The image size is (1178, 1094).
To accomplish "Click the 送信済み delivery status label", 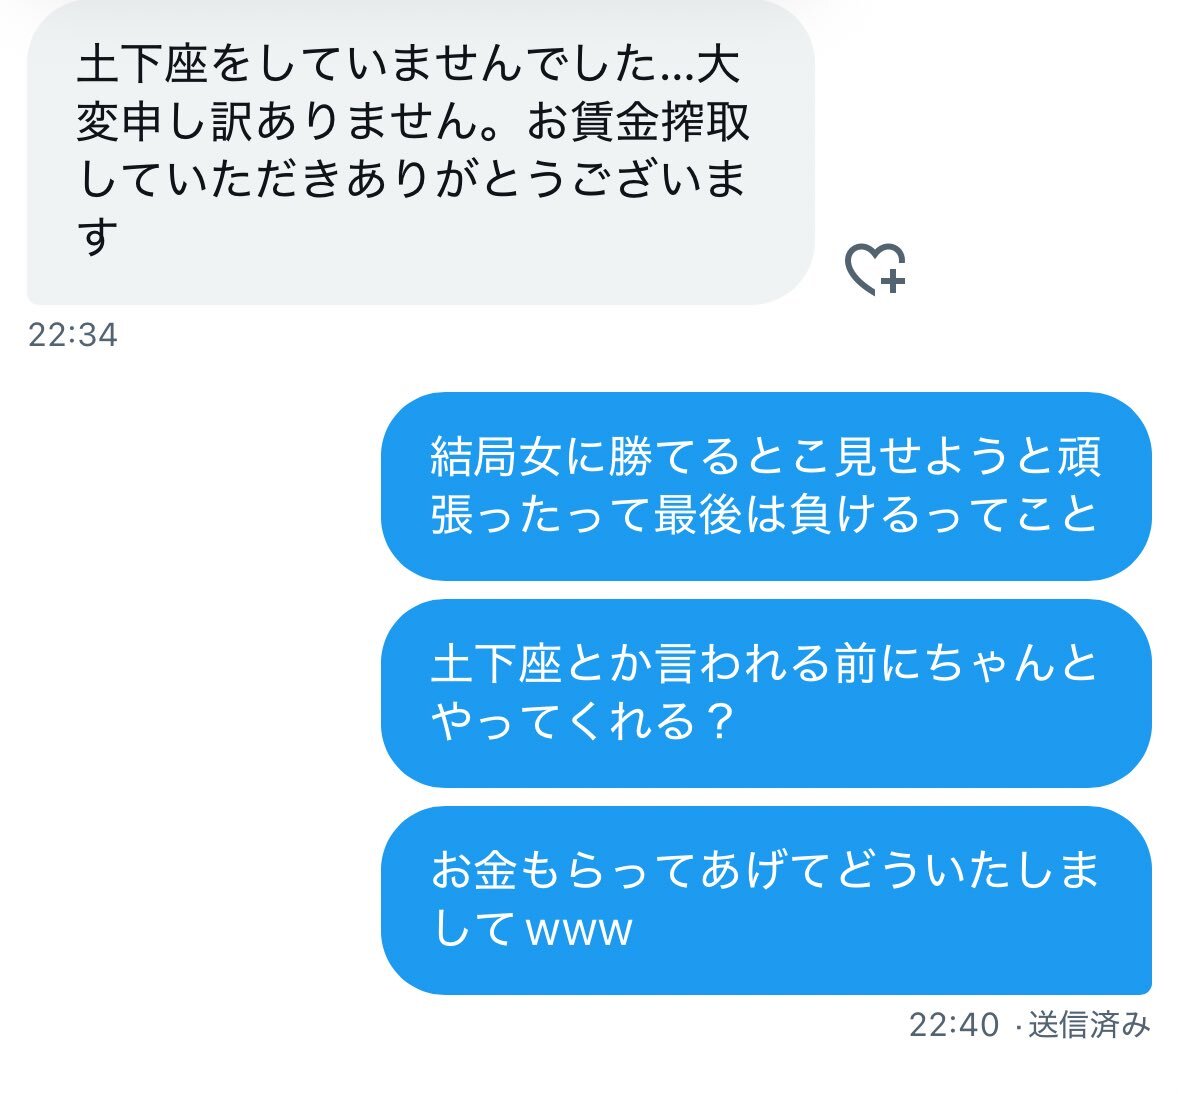I will pyautogui.click(x=1089, y=1025).
